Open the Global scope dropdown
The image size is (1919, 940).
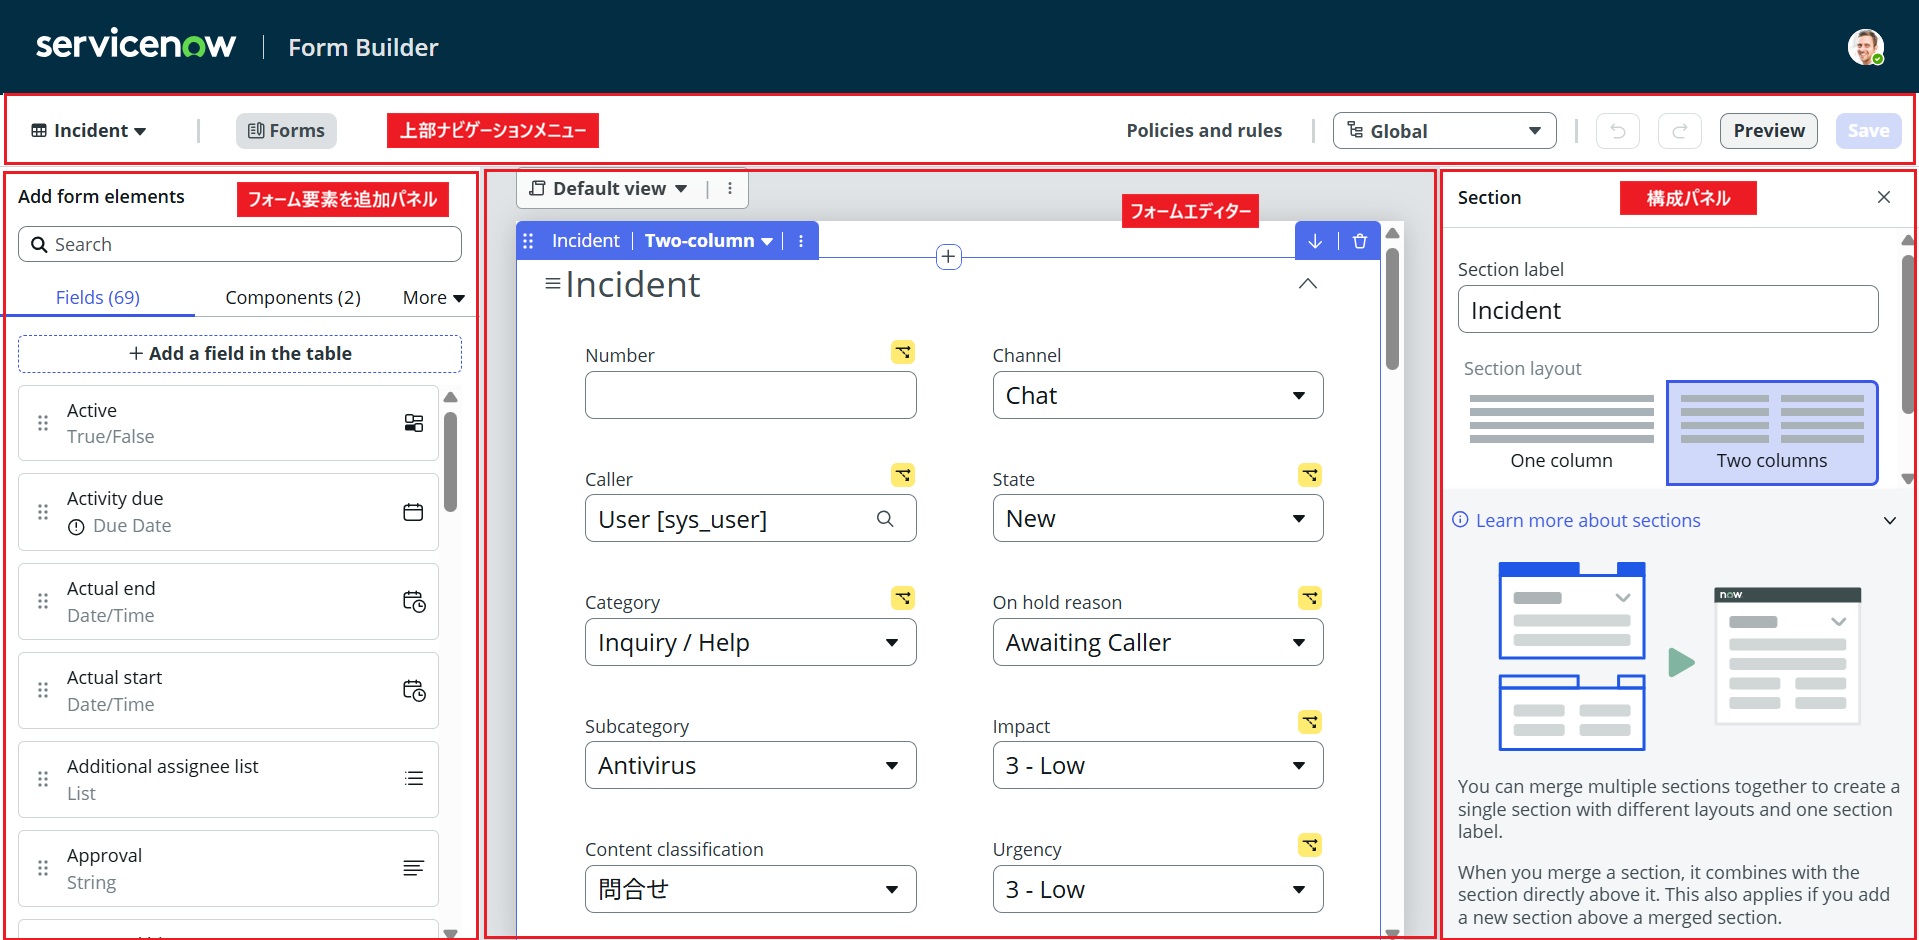[x=1444, y=131]
